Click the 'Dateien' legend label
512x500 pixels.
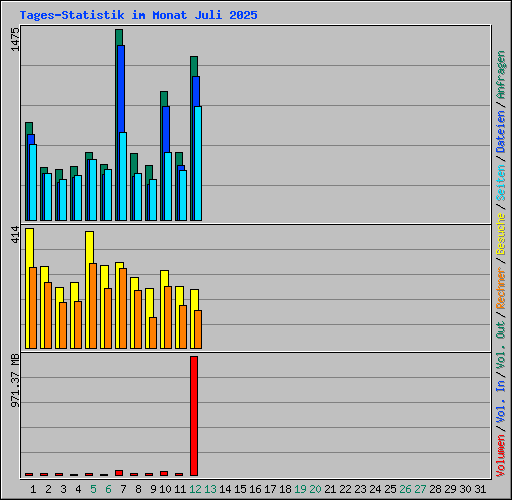tap(501, 132)
